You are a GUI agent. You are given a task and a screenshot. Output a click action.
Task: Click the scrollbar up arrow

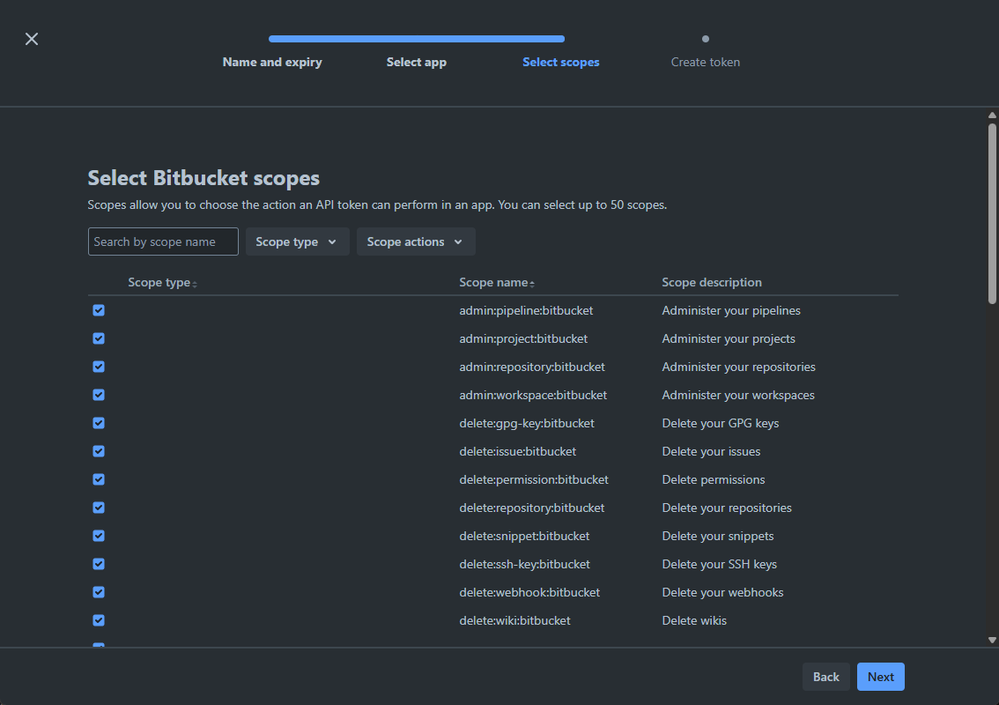click(992, 115)
